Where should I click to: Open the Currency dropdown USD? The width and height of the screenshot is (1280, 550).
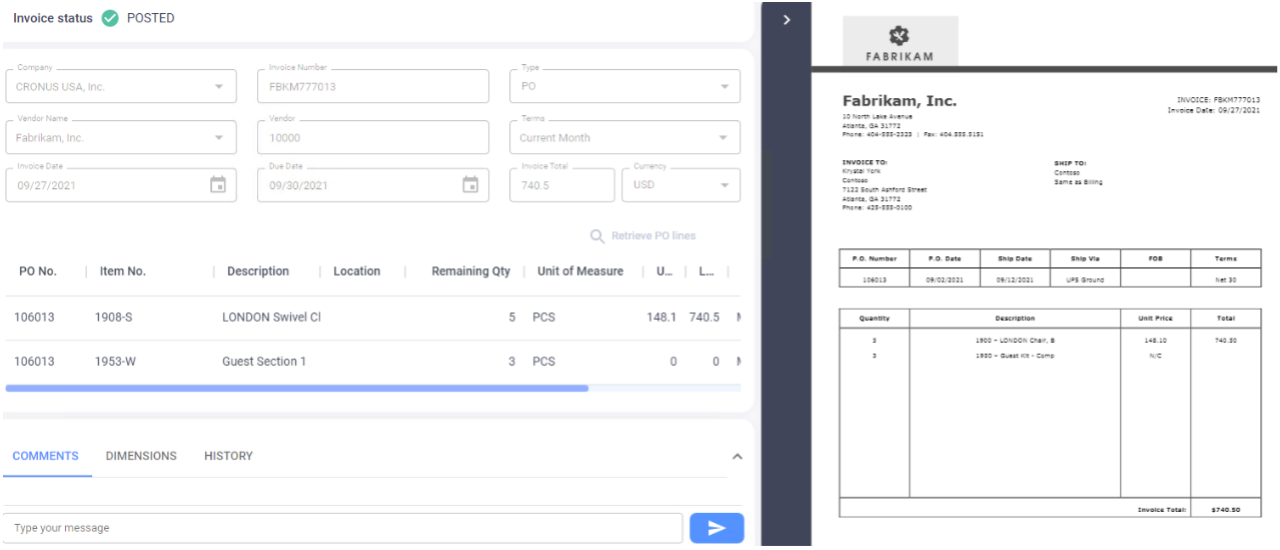pos(681,185)
